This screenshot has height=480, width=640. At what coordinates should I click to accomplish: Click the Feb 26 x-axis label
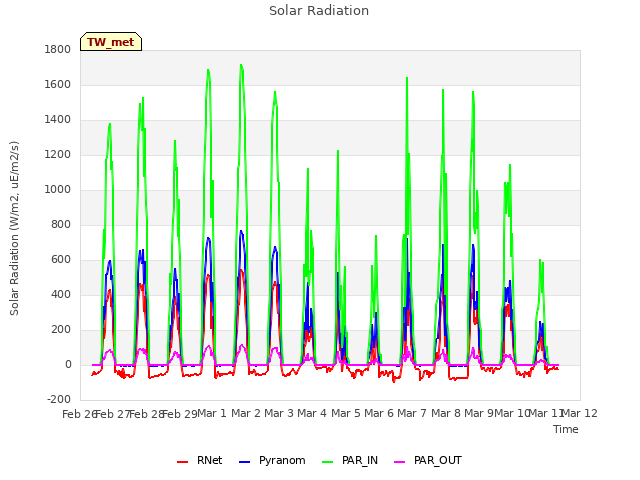point(78,414)
